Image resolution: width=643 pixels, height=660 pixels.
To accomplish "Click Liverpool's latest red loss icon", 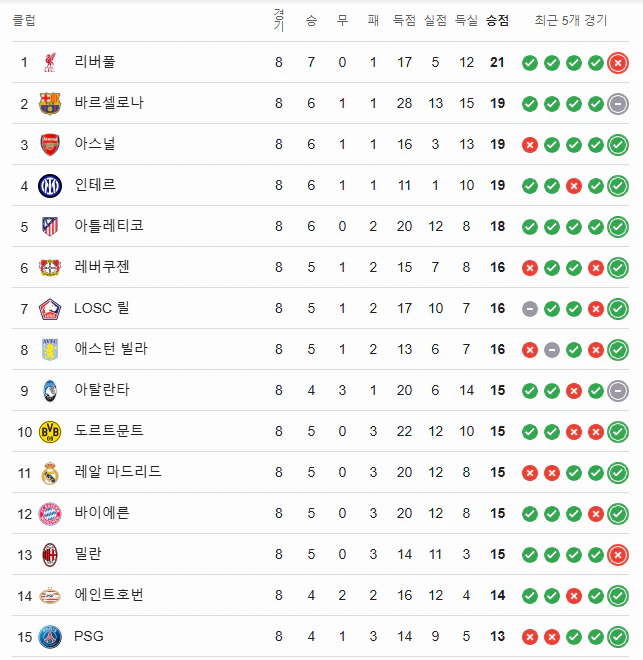I will 618,63.
